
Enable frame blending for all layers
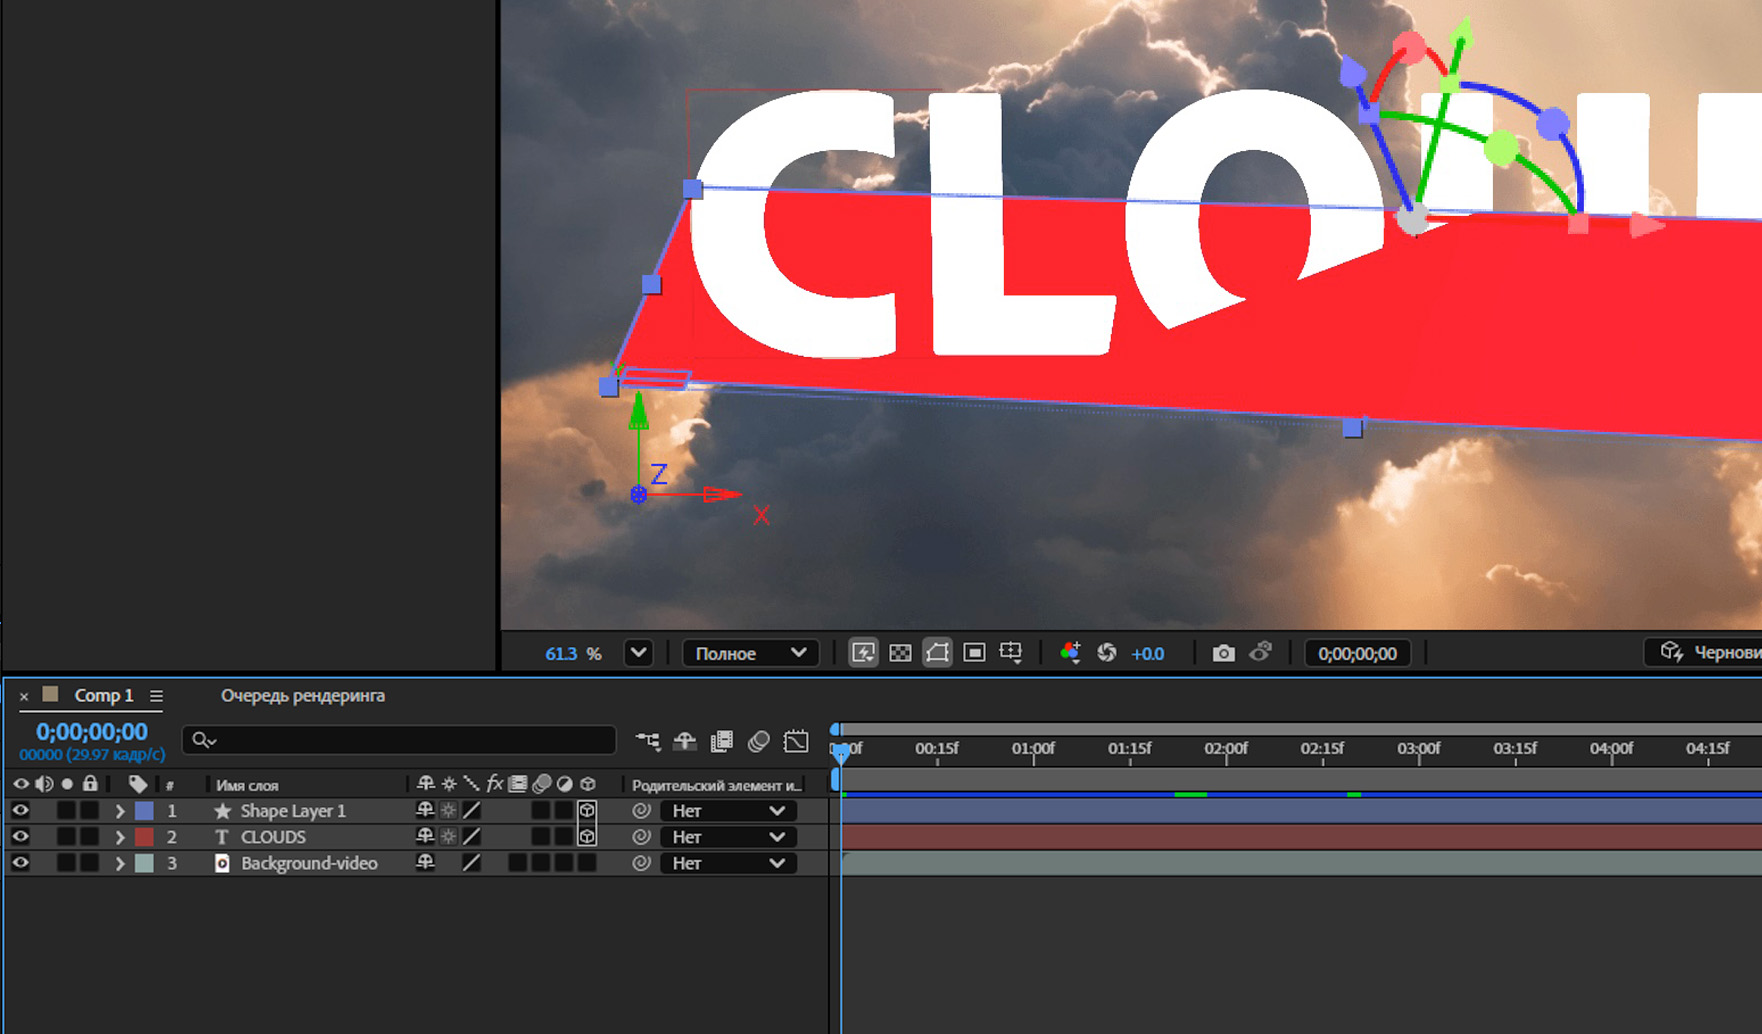722,741
